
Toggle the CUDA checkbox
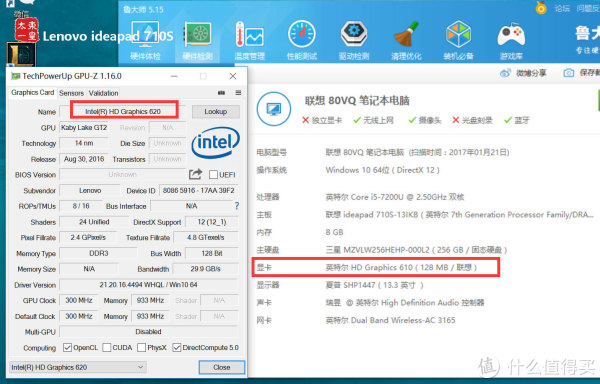(107, 347)
